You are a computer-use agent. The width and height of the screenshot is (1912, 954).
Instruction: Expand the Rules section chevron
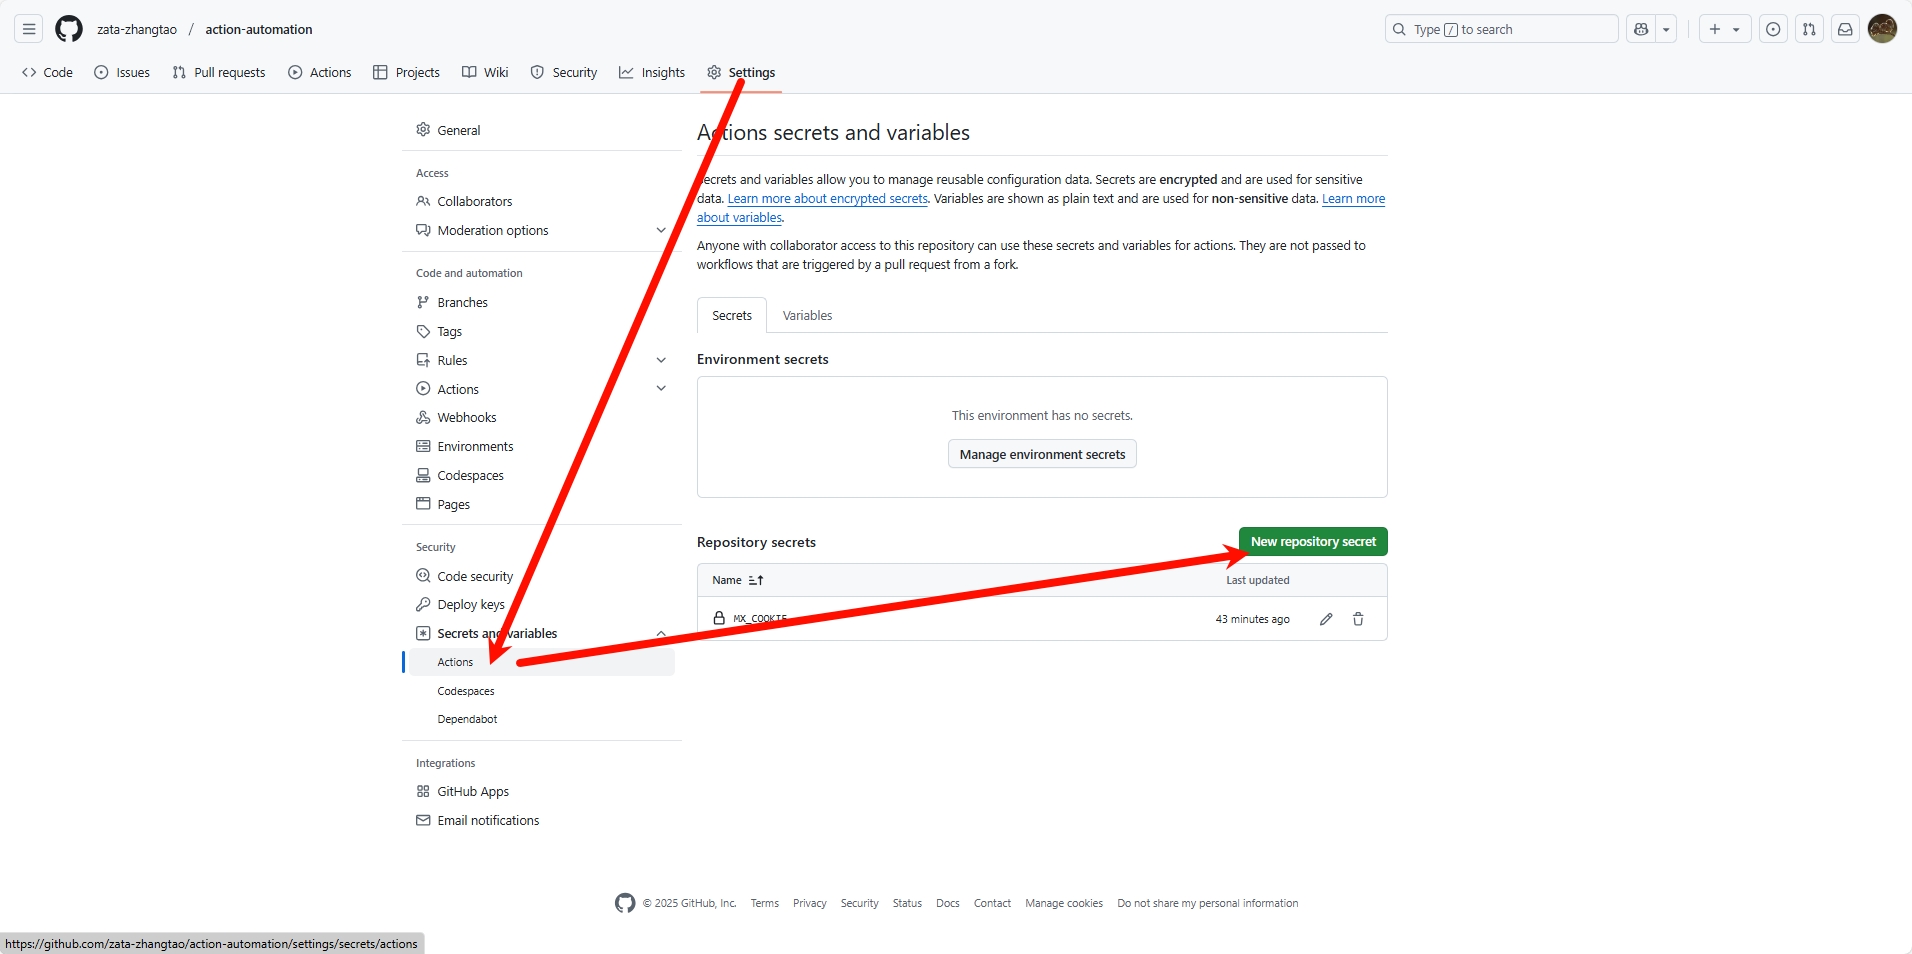661,360
